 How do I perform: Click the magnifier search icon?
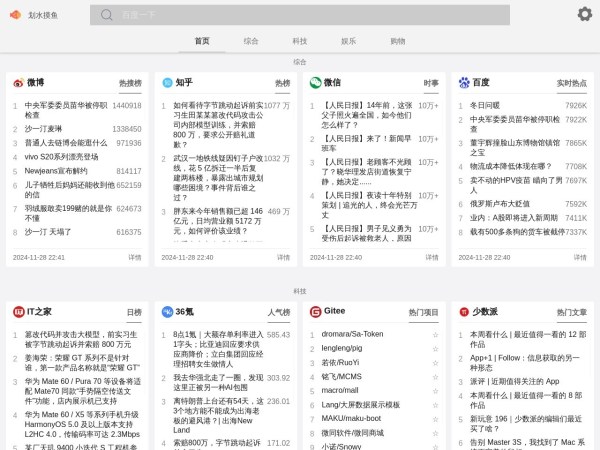[106, 15]
